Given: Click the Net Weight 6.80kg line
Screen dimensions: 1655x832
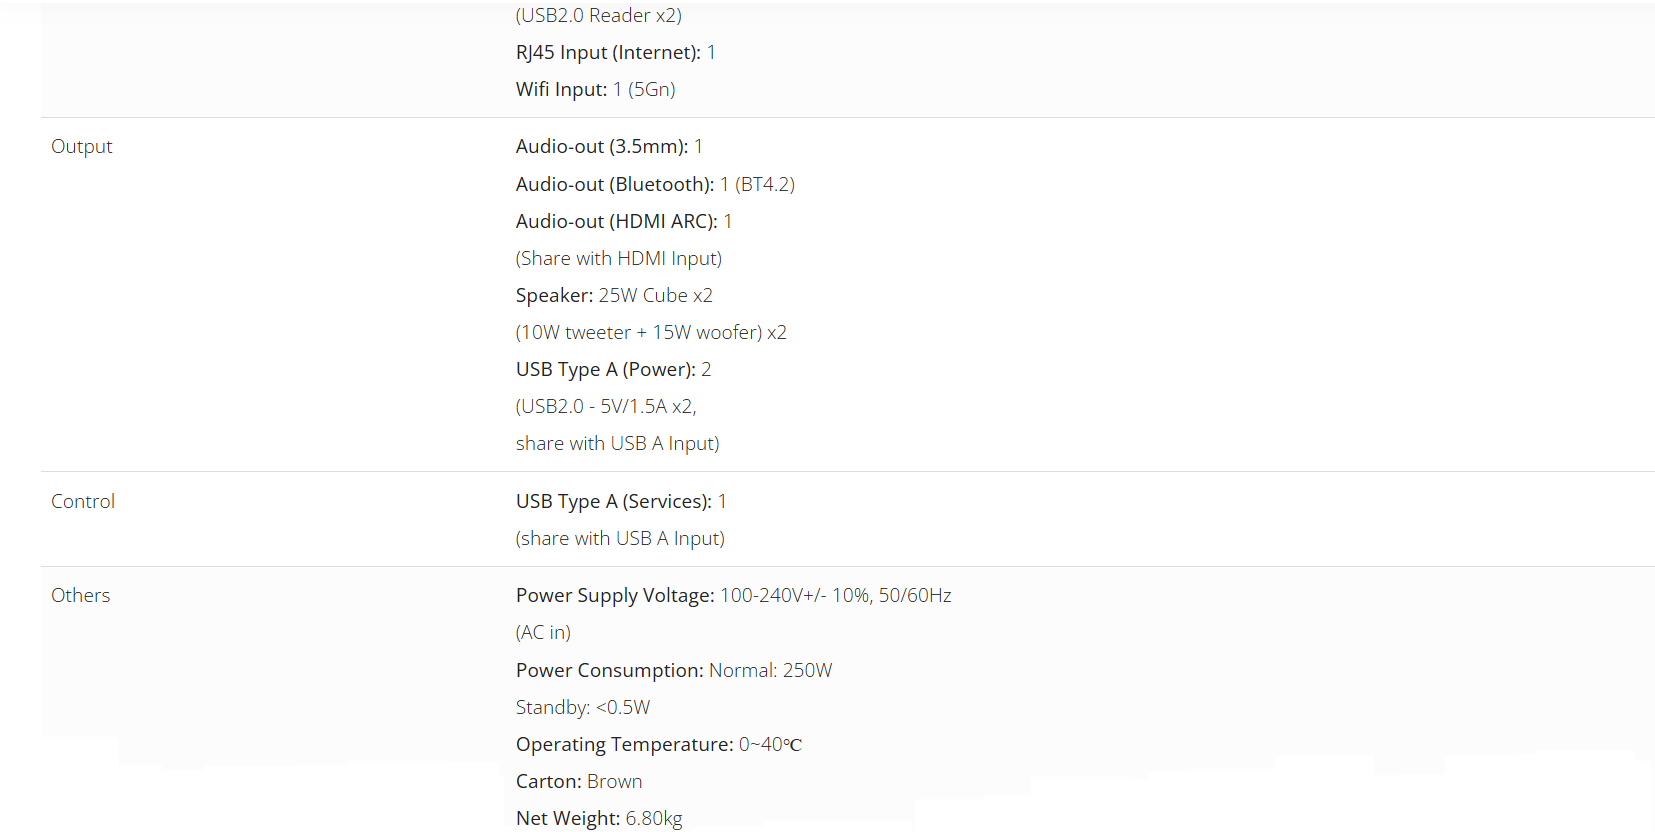Looking at the screenshot, I should 599,819.
